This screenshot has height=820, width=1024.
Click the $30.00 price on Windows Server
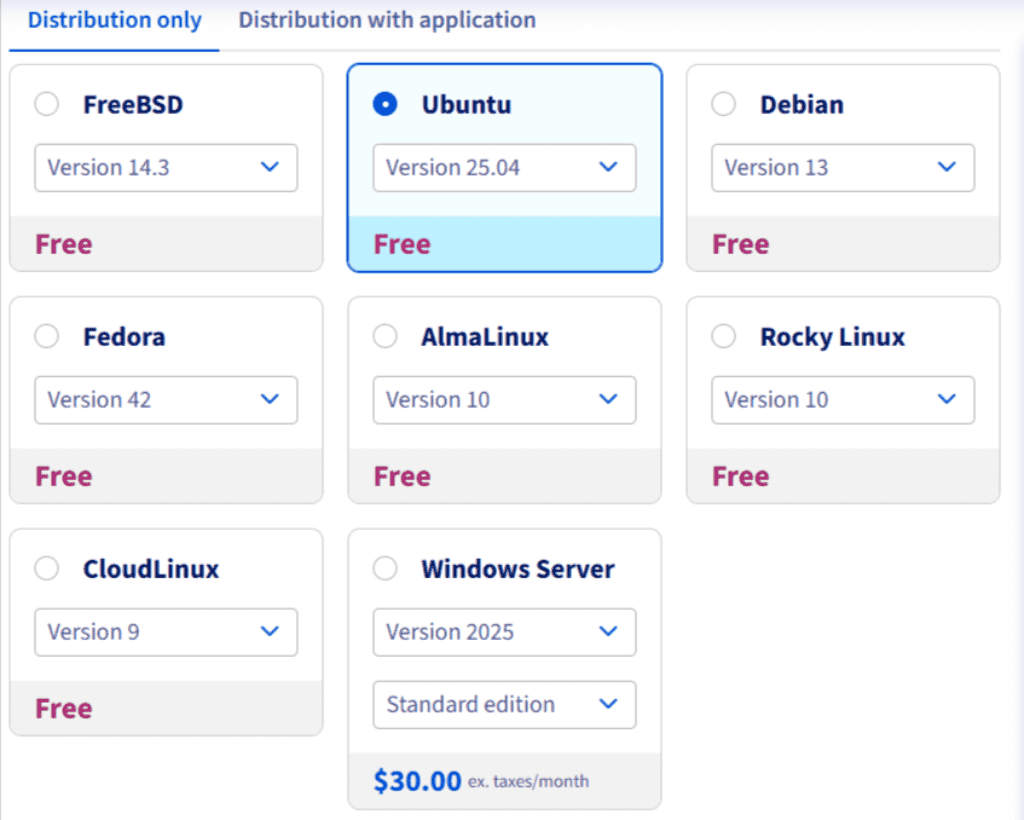click(x=417, y=781)
